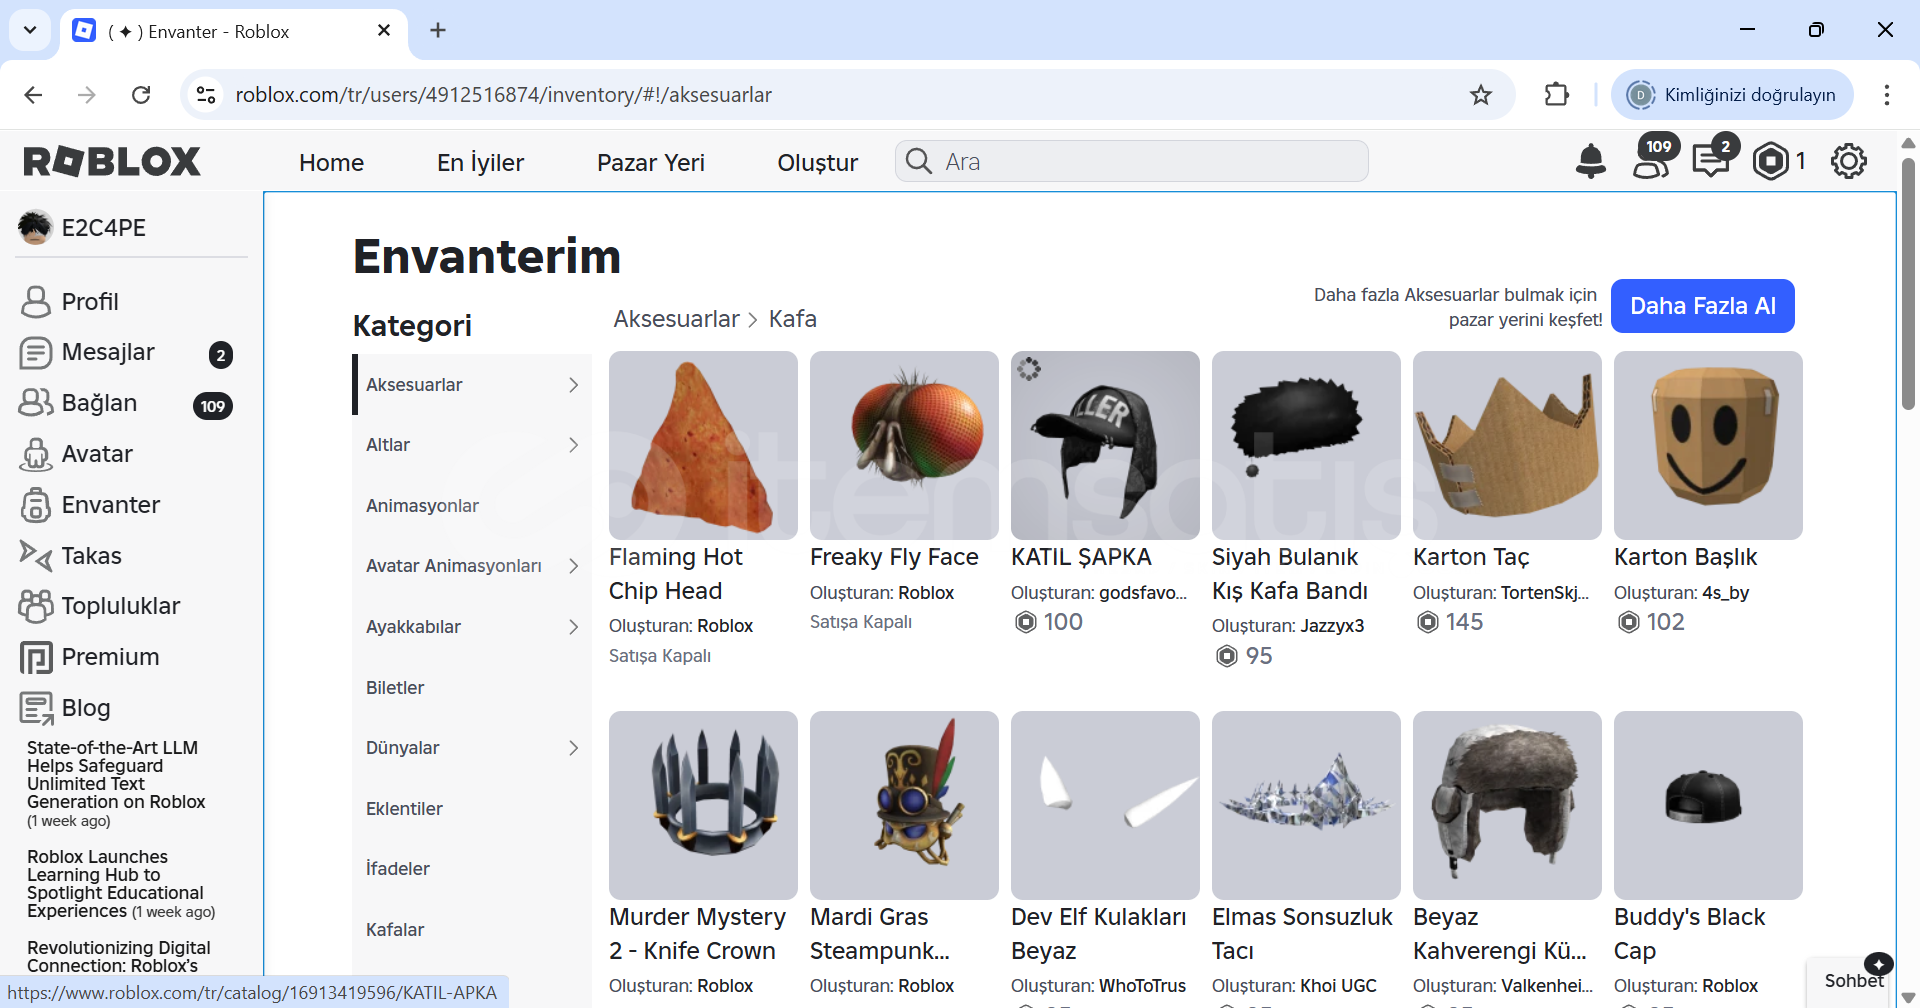Open creator link 4s_by
Screen dimensions: 1920x1008
pyautogui.click(x=1725, y=593)
